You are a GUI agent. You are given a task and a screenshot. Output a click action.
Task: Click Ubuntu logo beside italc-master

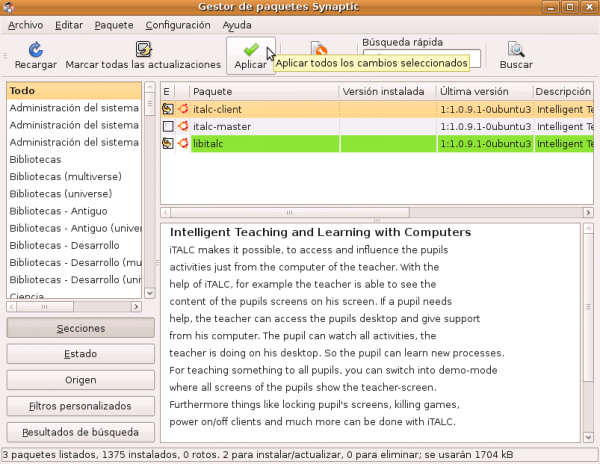coord(182,127)
